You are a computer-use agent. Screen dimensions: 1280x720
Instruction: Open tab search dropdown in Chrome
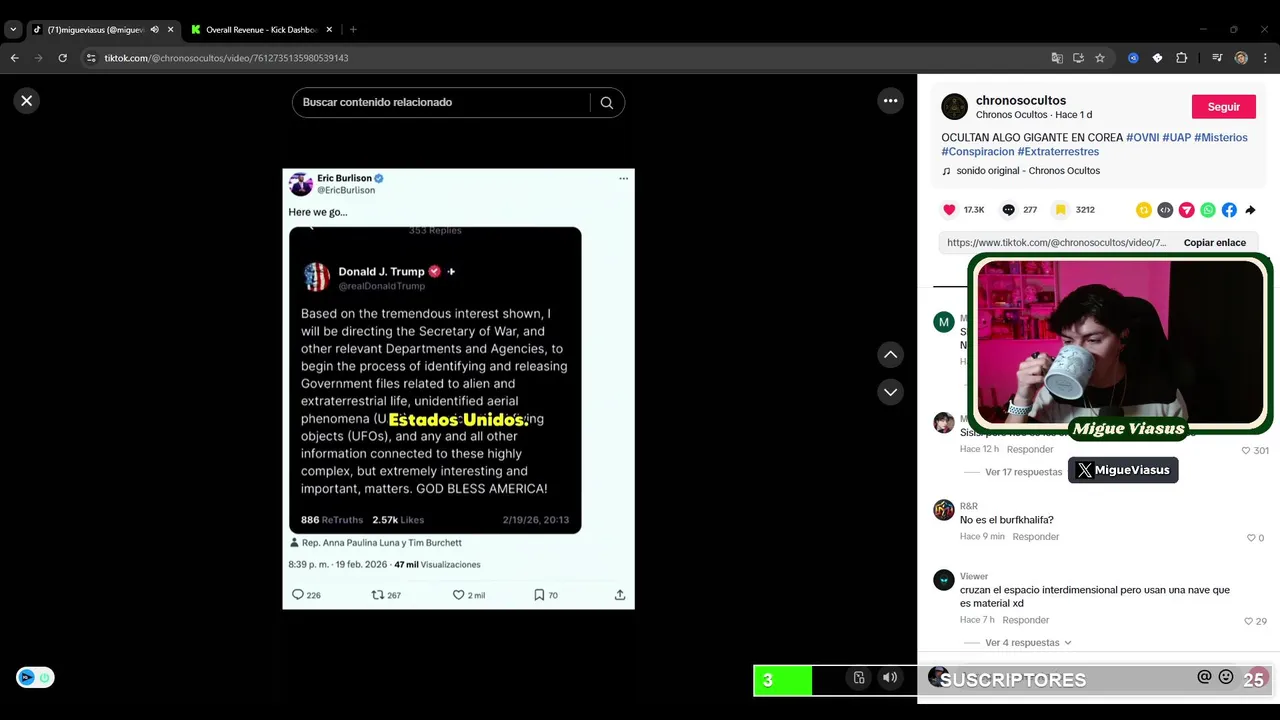13,30
